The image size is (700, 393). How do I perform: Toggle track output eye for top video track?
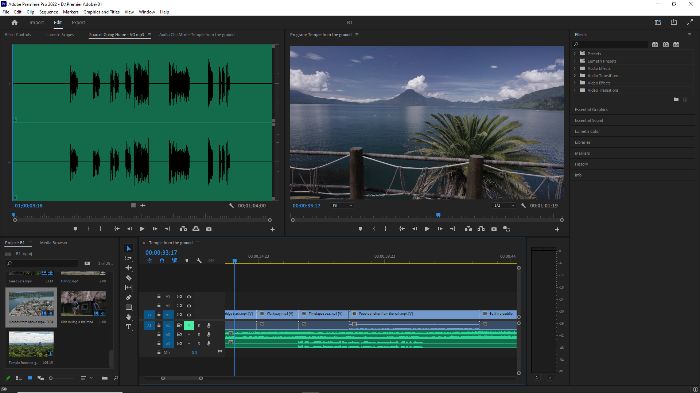click(x=189, y=297)
